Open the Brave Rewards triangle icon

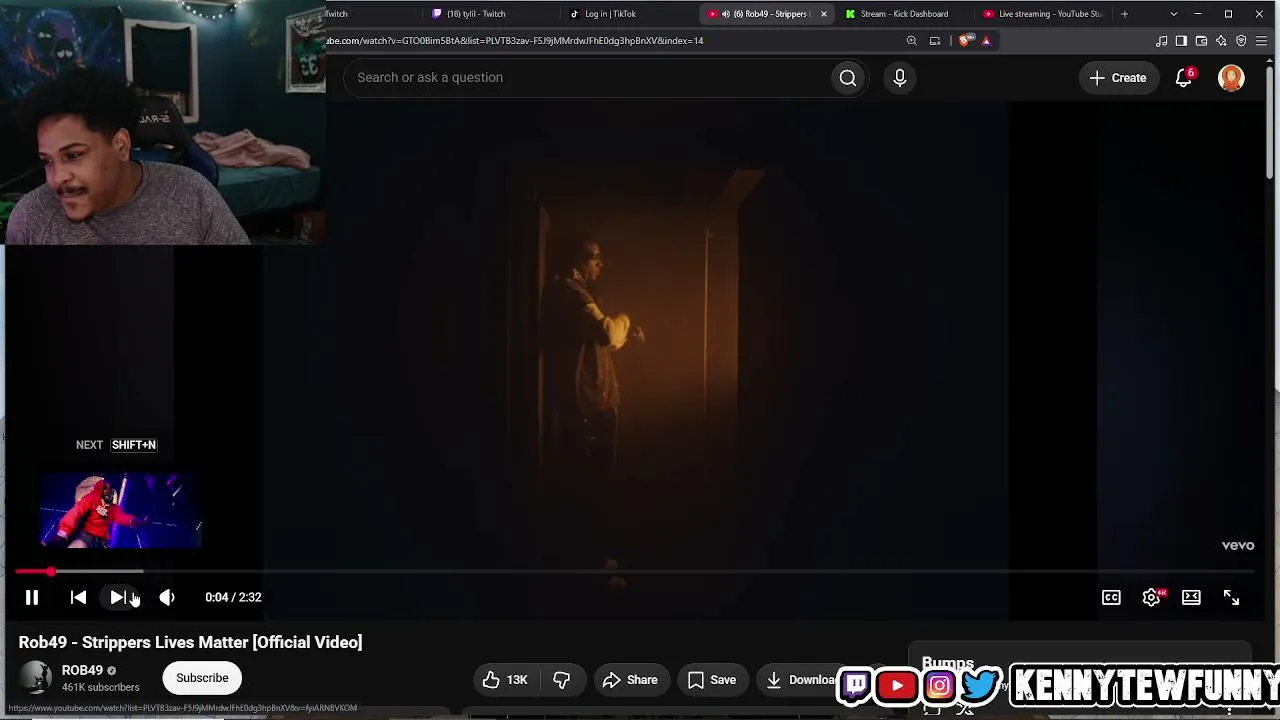tap(986, 41)
